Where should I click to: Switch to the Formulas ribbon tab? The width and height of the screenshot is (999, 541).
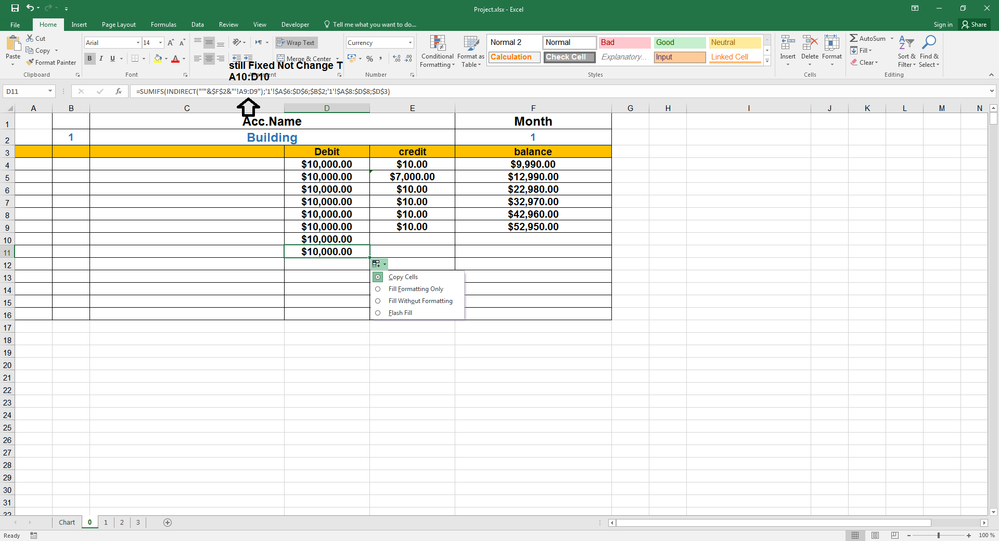coord(163,24)
